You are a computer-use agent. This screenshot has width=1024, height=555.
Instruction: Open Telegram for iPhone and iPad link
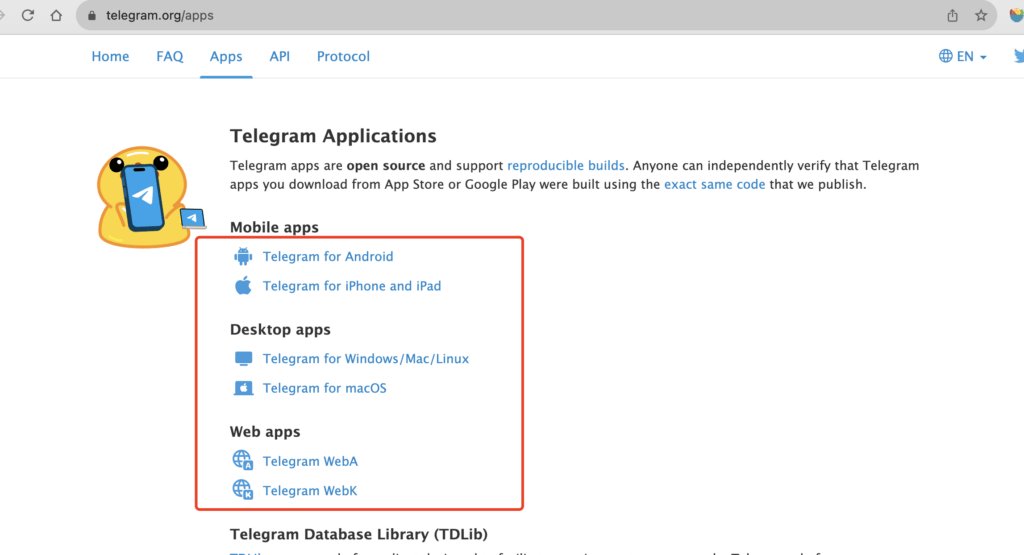(x=352, y=285)
